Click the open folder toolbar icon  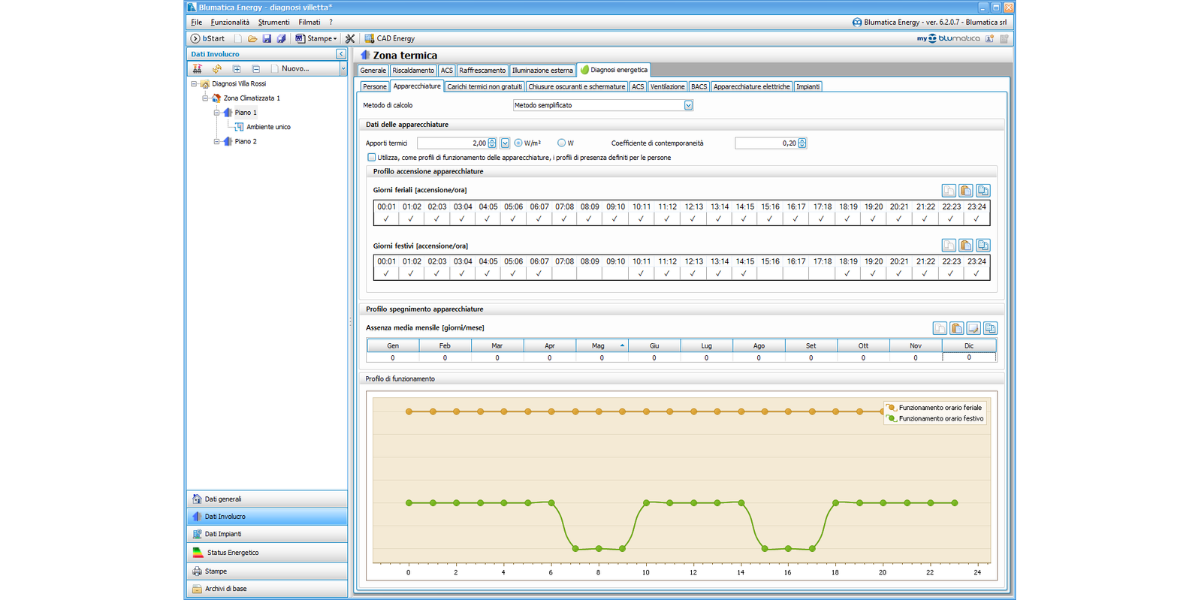(252, 38)
